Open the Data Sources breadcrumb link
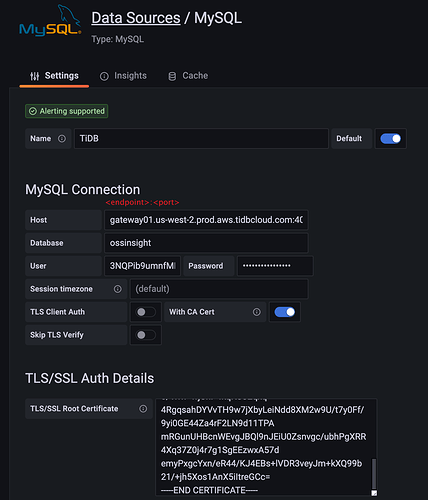This screenshot has width=428, height=500. [136, 18]
